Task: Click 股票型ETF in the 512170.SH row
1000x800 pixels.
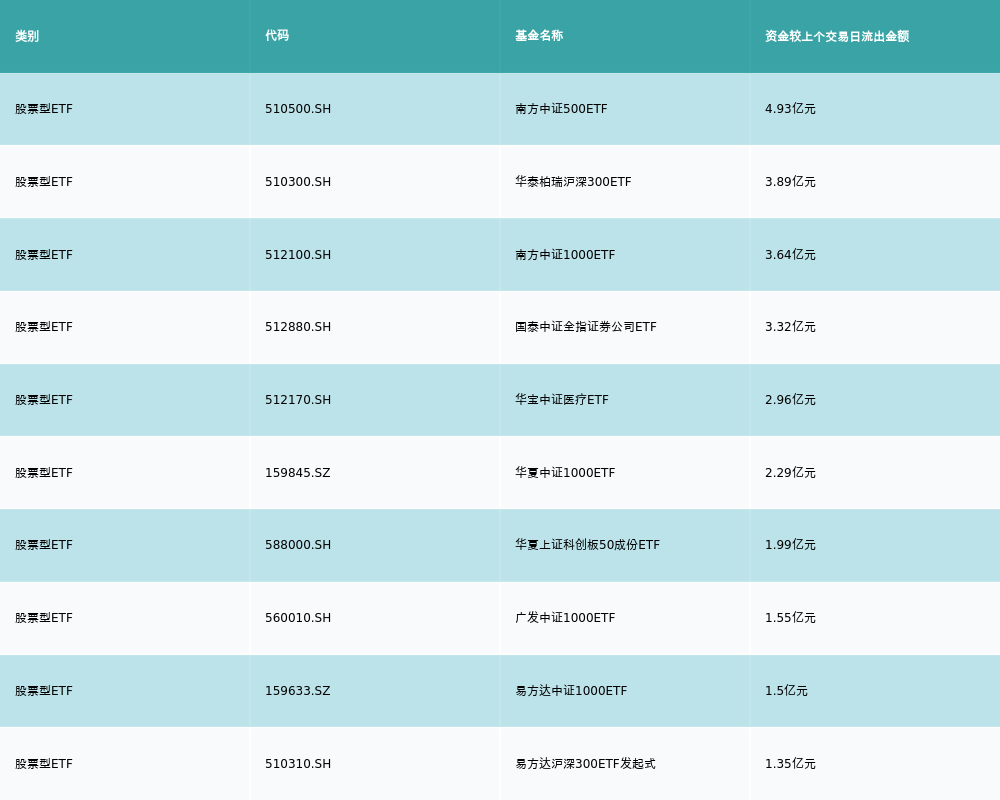Action: point(44,400)
